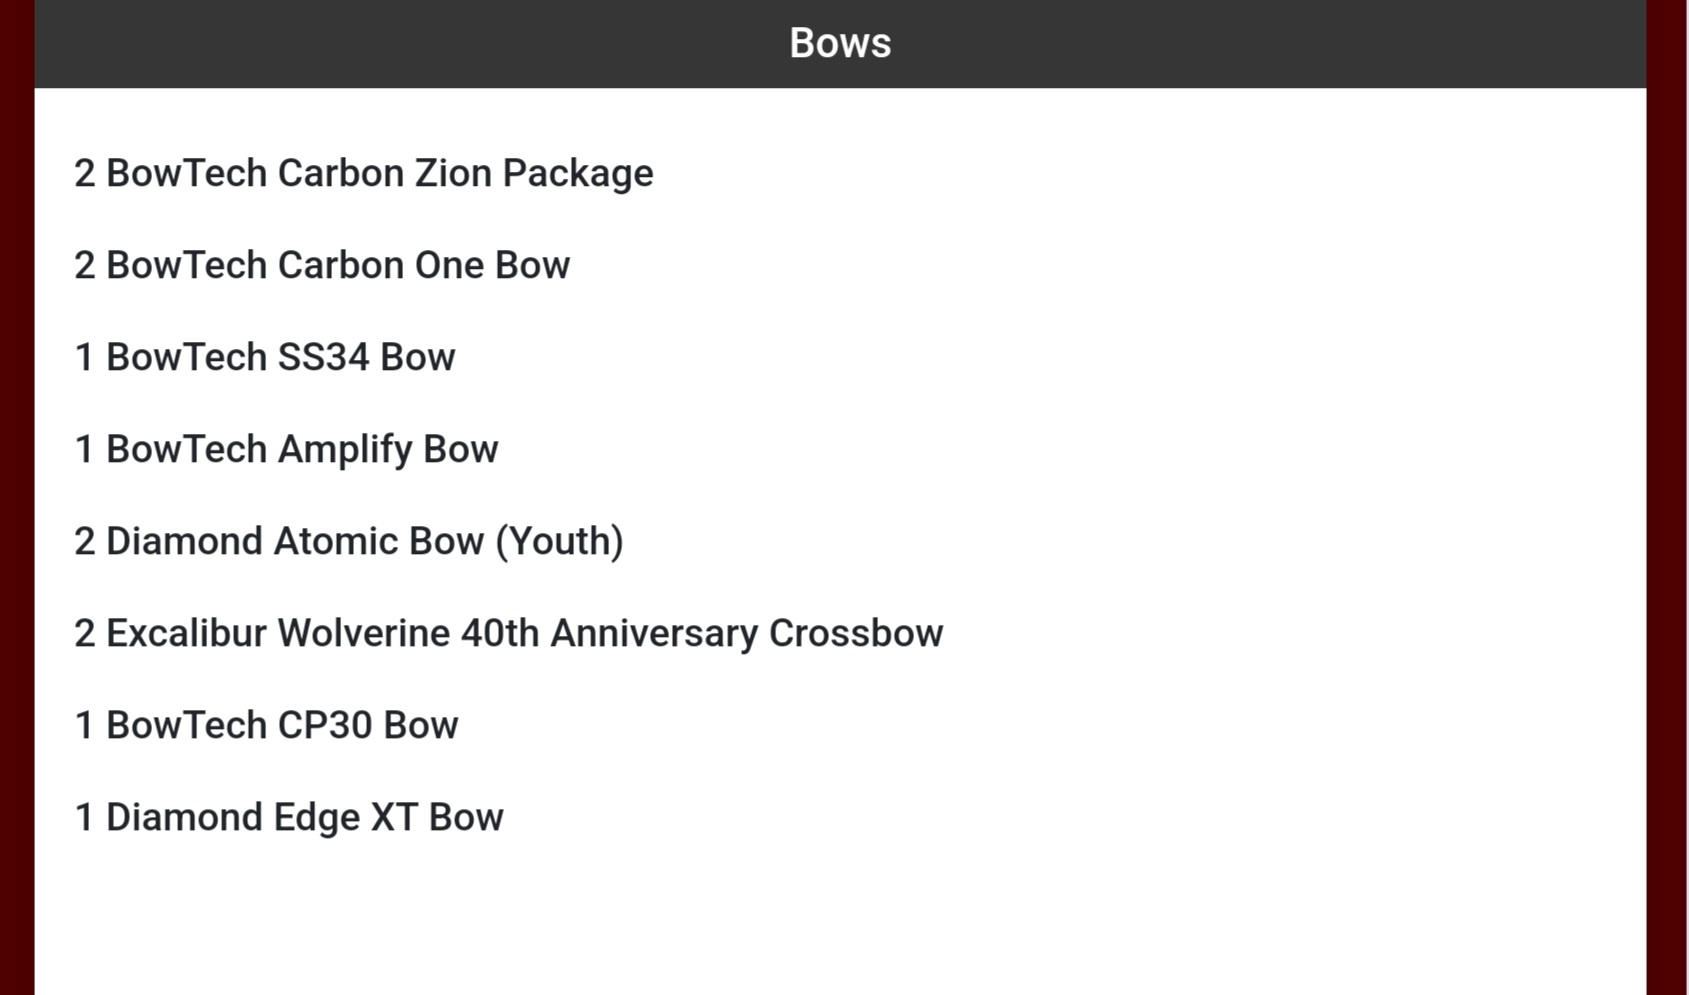Click quantity 2 before Excalibur Wolverine

[x=85, y=633]
